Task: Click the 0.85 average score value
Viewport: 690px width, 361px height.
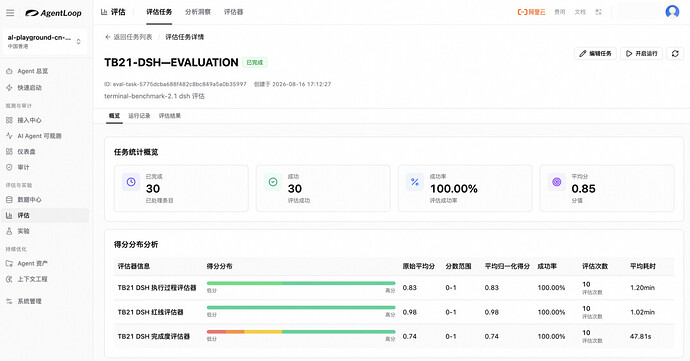Action: pos(583,189)
